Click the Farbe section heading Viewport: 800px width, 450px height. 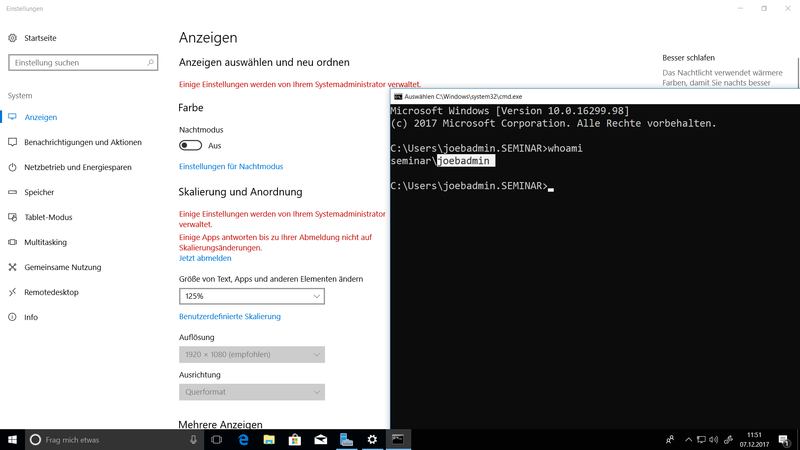[191, 108]
